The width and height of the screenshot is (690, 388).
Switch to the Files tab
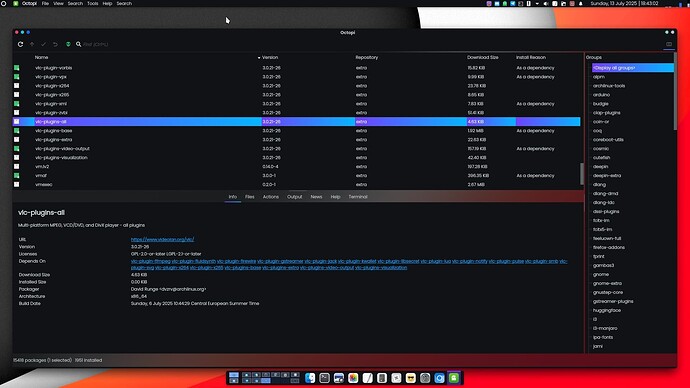pyautogui.click(x=250, y=197)
